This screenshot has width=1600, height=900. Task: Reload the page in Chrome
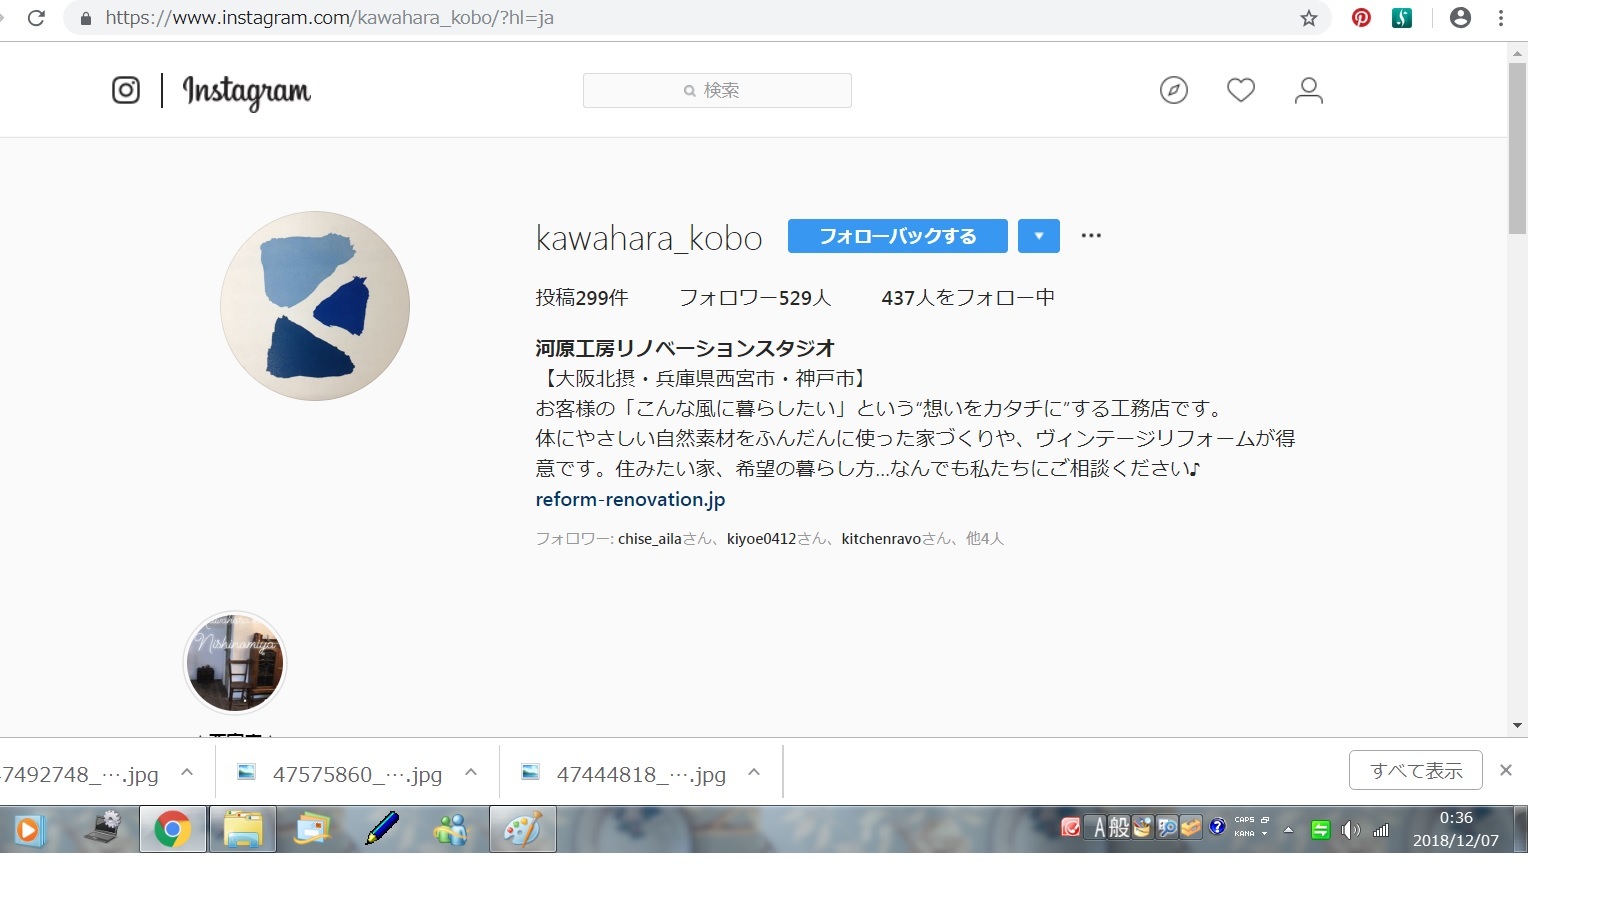(36, 18)
